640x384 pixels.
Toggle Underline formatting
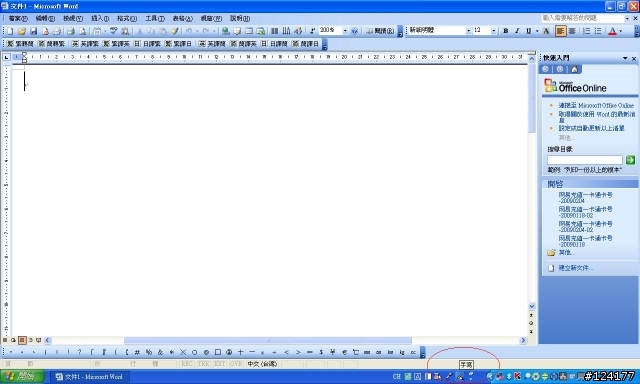tap(529, 31)
